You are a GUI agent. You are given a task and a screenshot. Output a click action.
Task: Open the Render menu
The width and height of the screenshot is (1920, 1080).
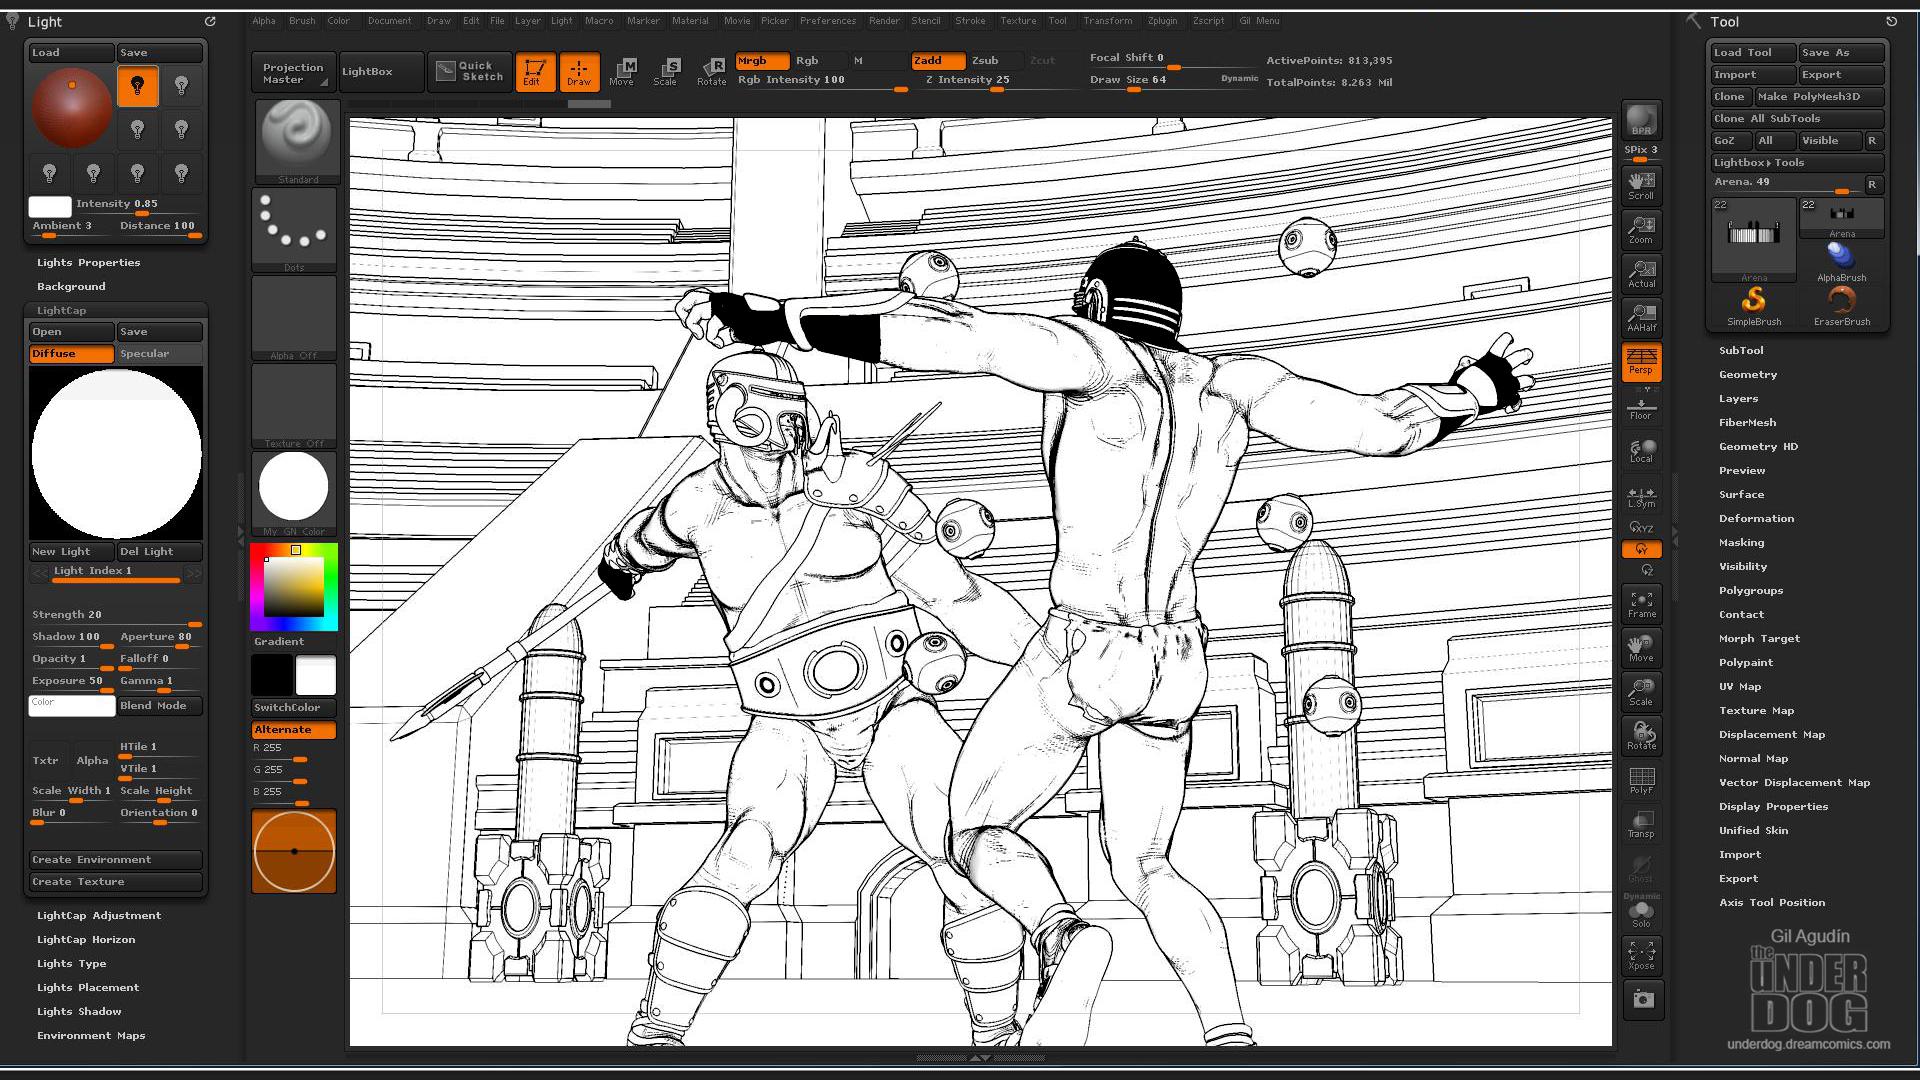point(884,21)
